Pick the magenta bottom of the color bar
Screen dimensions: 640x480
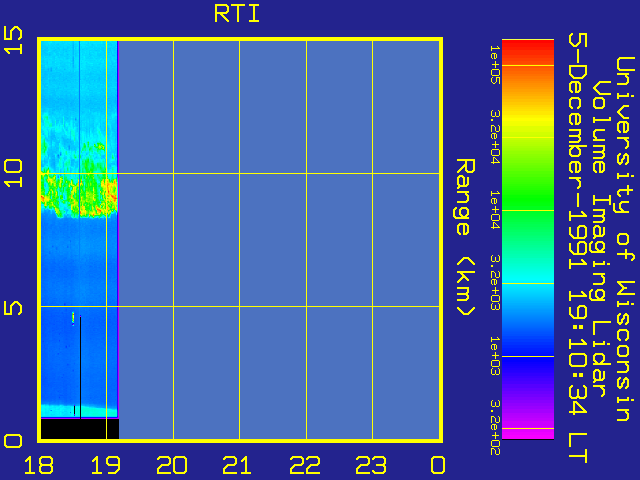click(x=528, y=433)
